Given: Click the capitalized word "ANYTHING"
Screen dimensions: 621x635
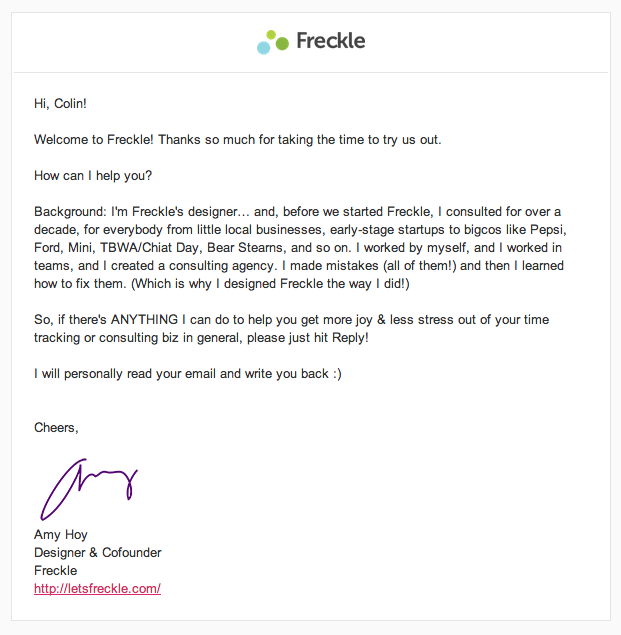Looking at the screenshot, I should pyautogui.click(x=144, y=320).
